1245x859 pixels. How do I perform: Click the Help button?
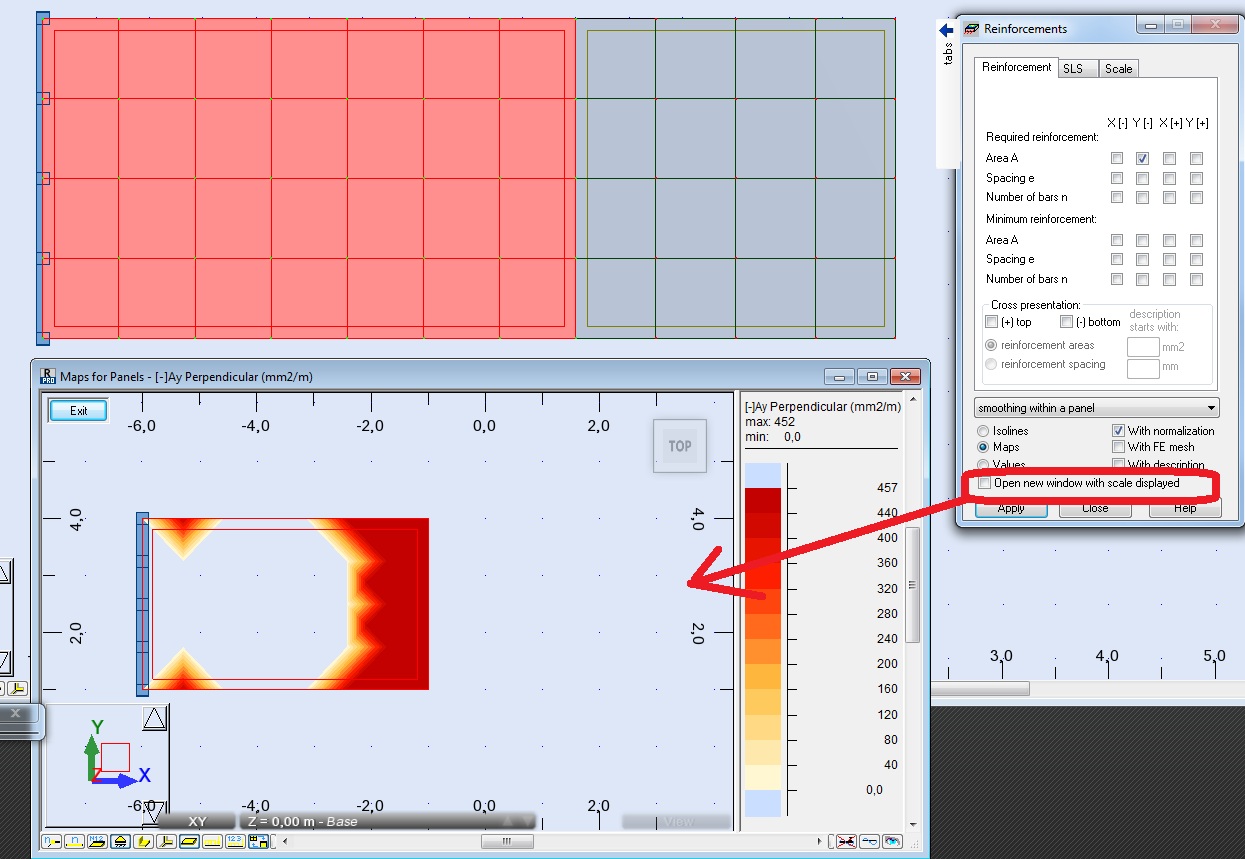click(x=1185, y=508)
